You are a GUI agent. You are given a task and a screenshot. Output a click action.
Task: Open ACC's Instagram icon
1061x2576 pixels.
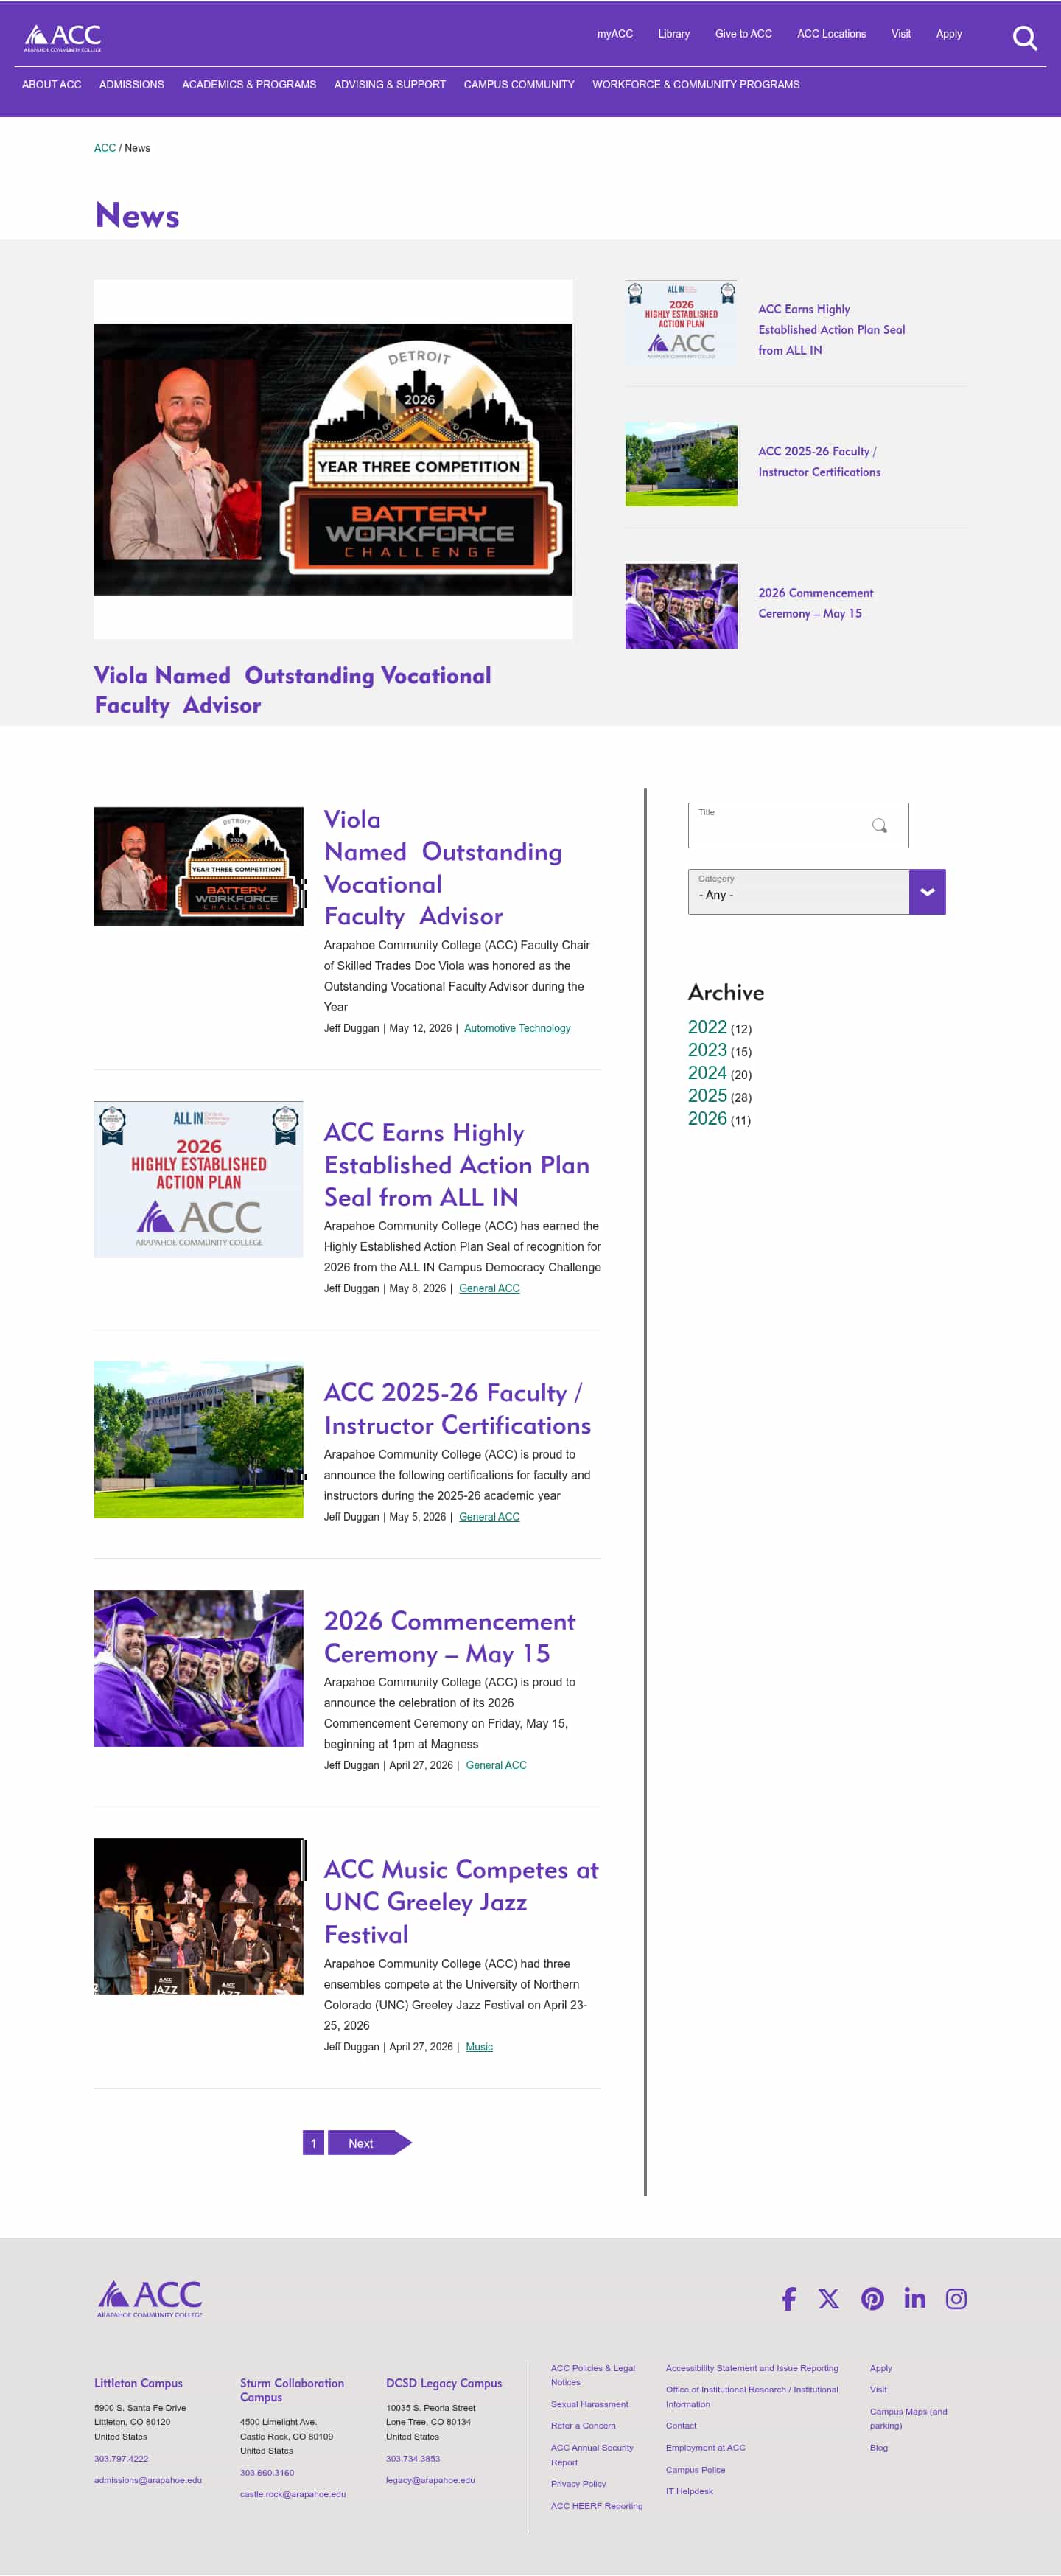[x=956, y=2298]
